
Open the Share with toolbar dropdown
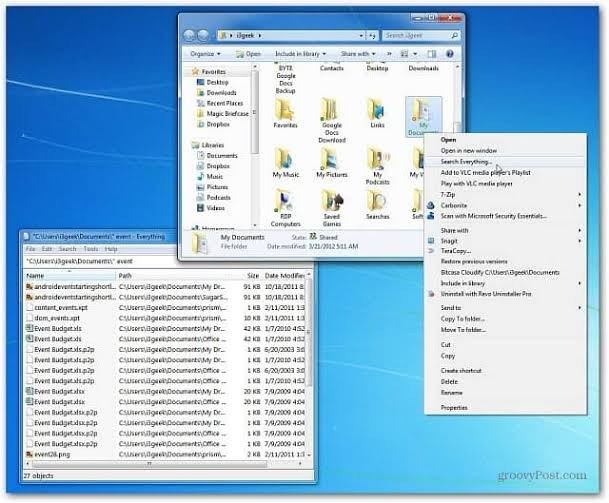tap(358, 54)
